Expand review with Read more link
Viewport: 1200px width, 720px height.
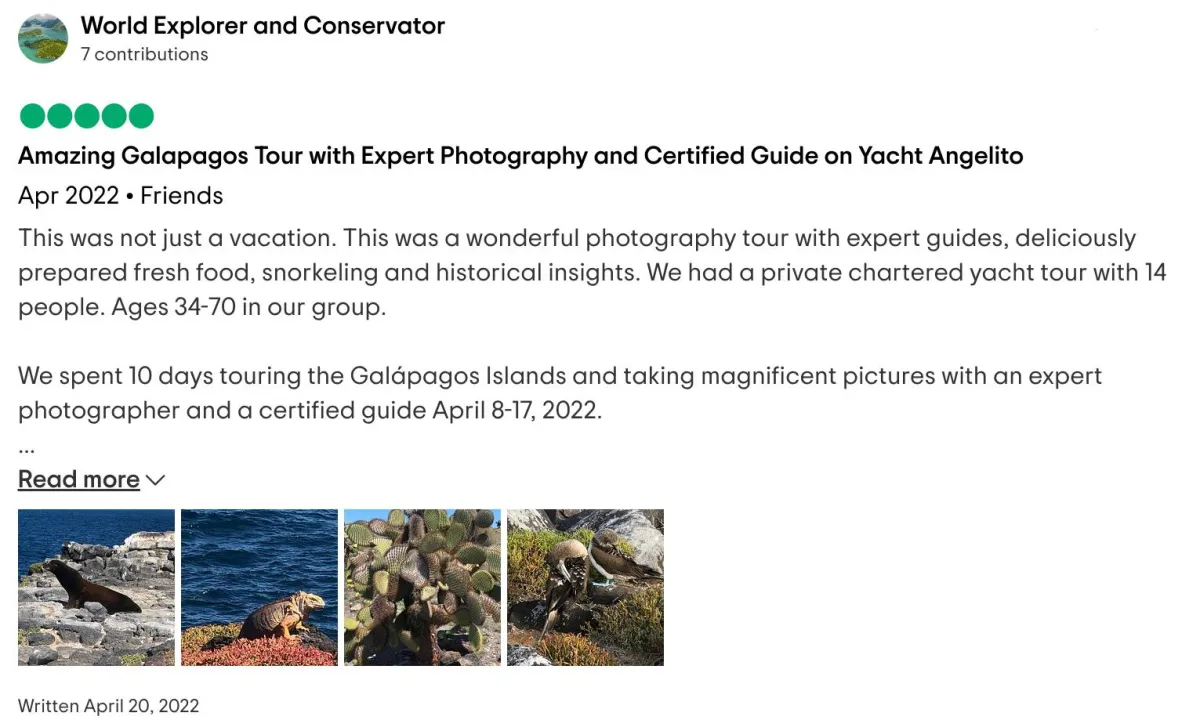click(x=79, y=480)
